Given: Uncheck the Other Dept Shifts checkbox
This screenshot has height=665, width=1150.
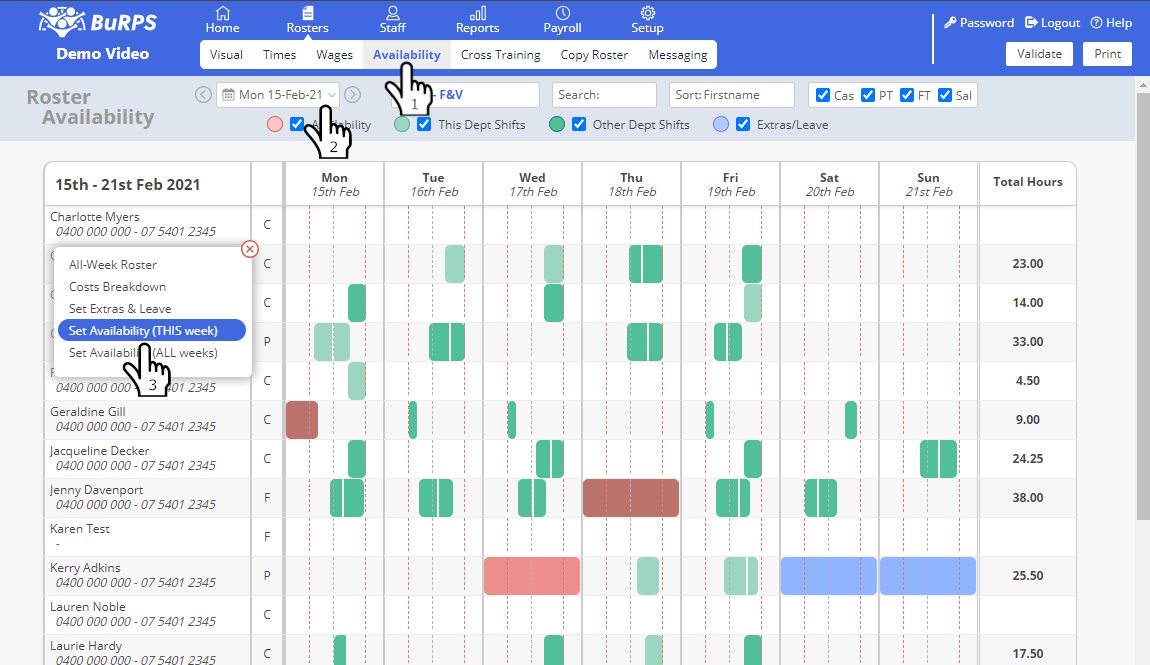Looking at the screenshot, I should pos(579,125).
